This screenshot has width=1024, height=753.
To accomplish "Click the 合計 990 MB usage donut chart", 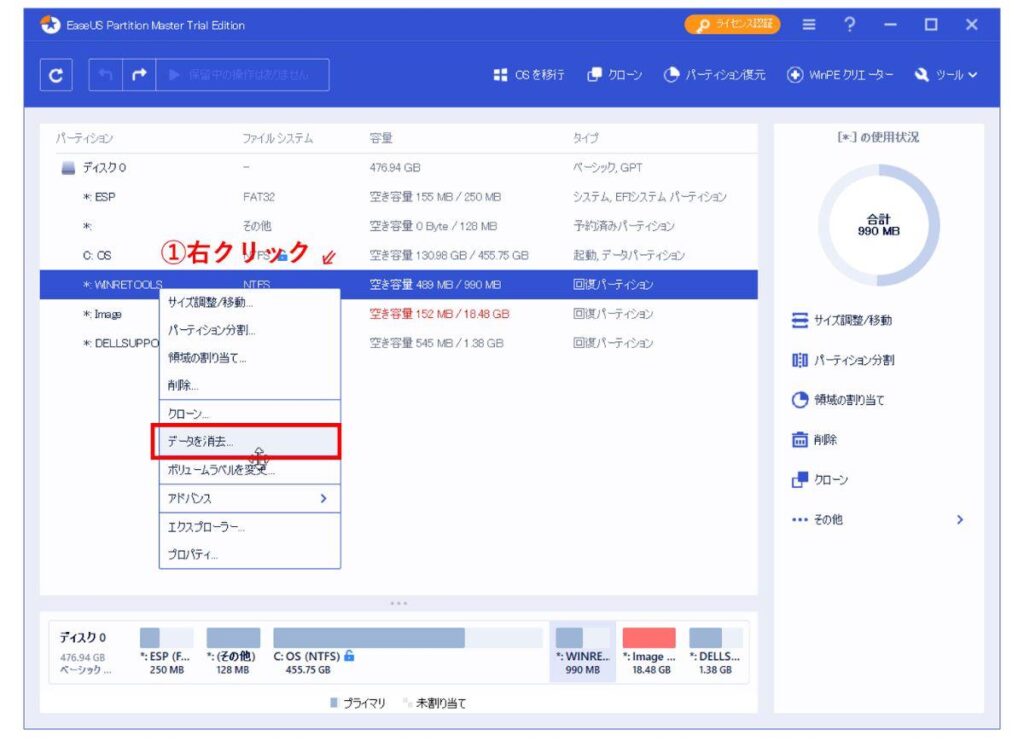I will tap(878, 225).
